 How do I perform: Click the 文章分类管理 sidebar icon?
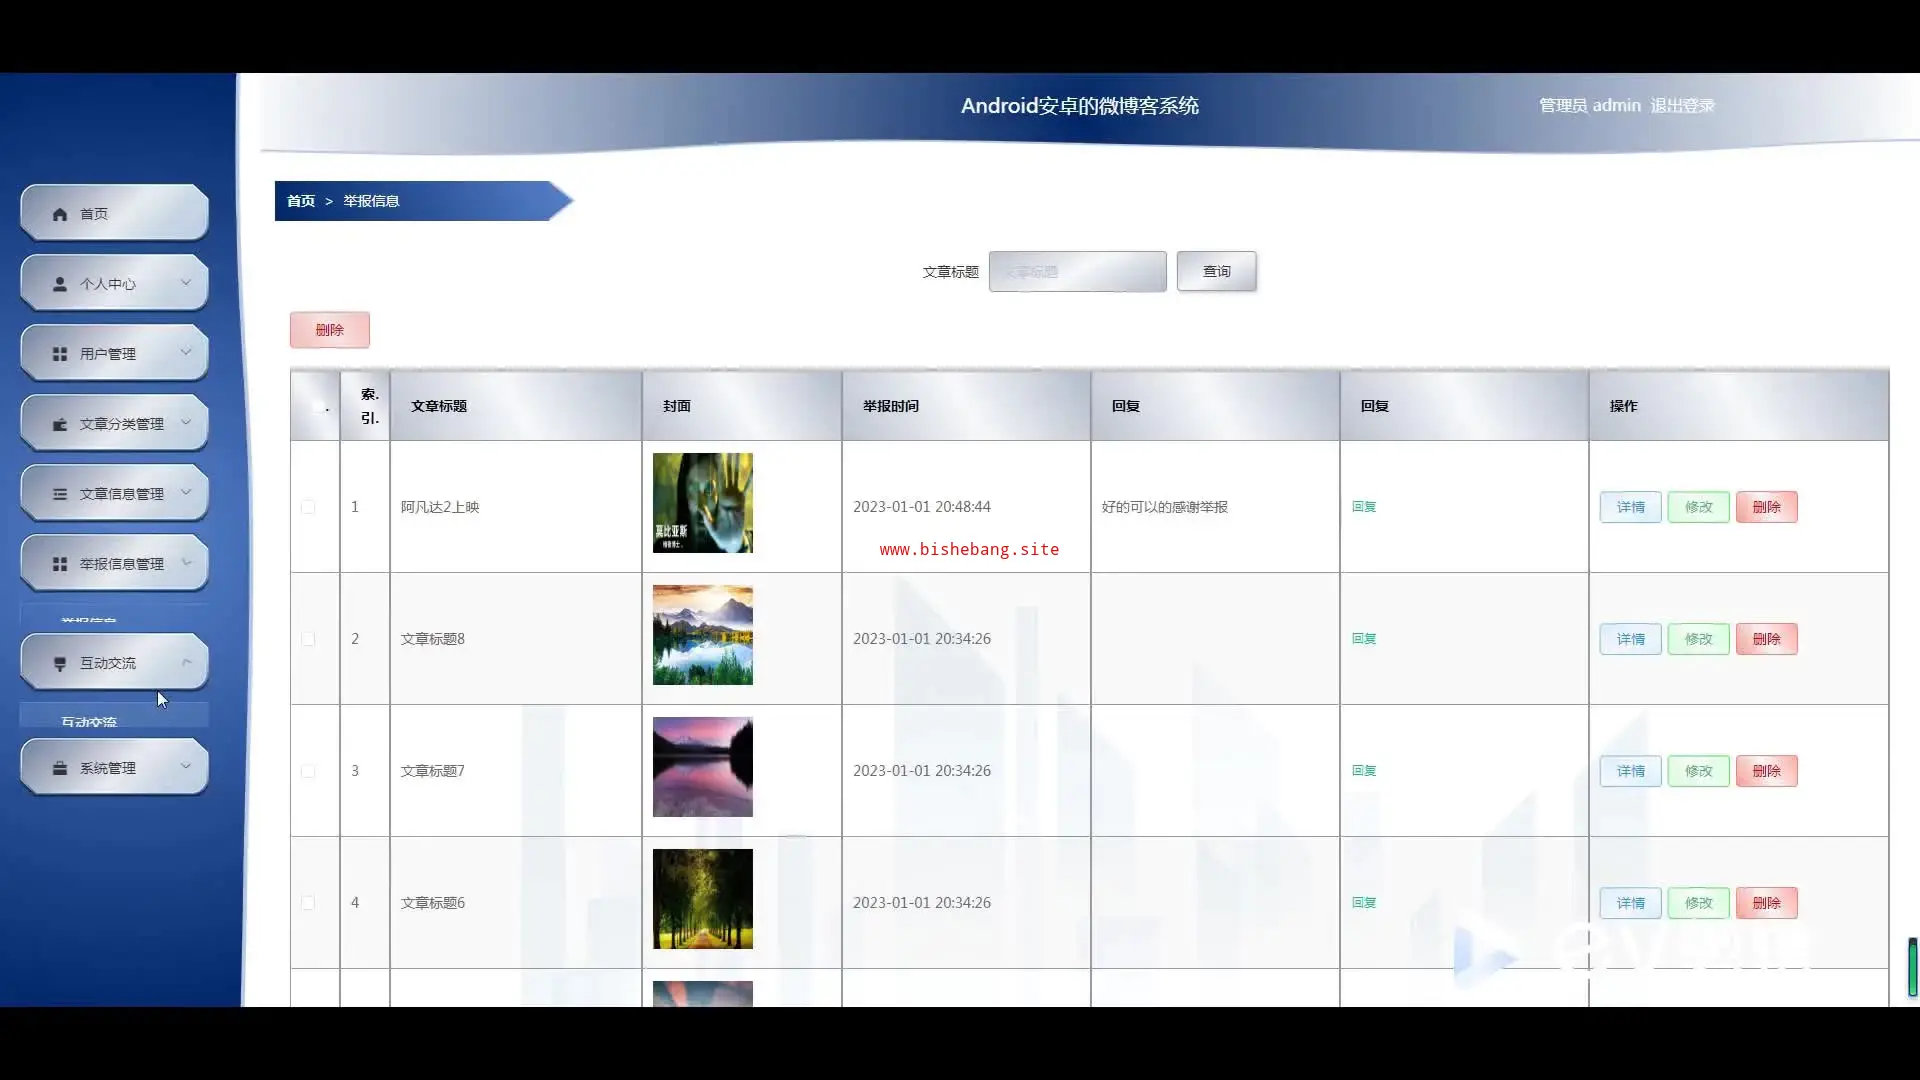pos(60,424)
